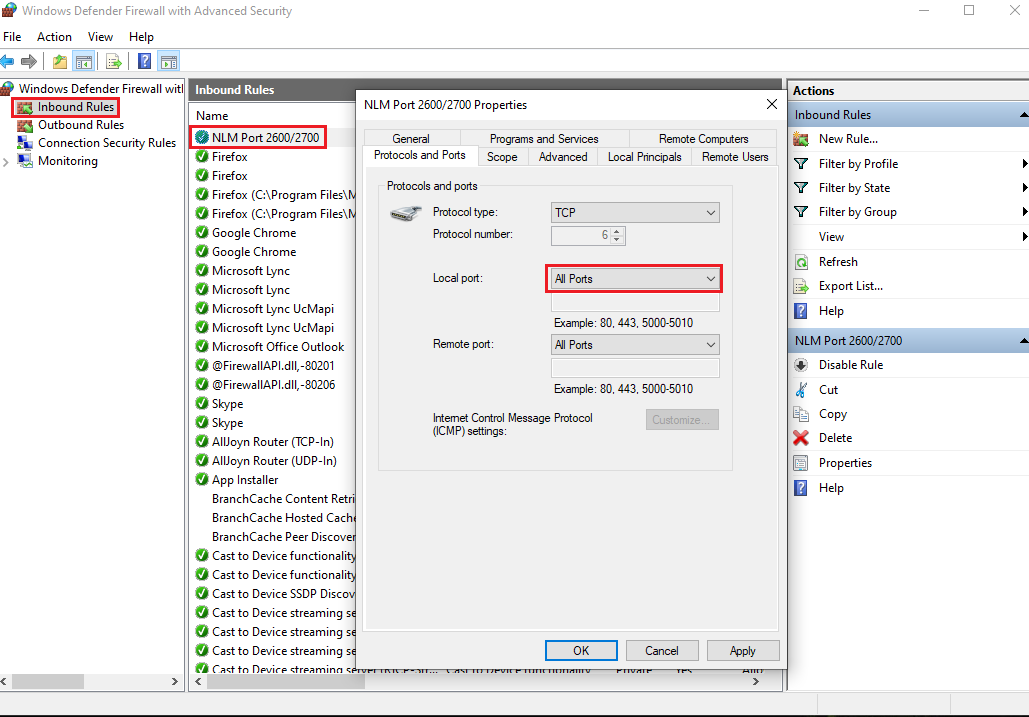Click the Copy icon in Actions pane
The width and height of the screenshot is (1029, 717).
801,414
